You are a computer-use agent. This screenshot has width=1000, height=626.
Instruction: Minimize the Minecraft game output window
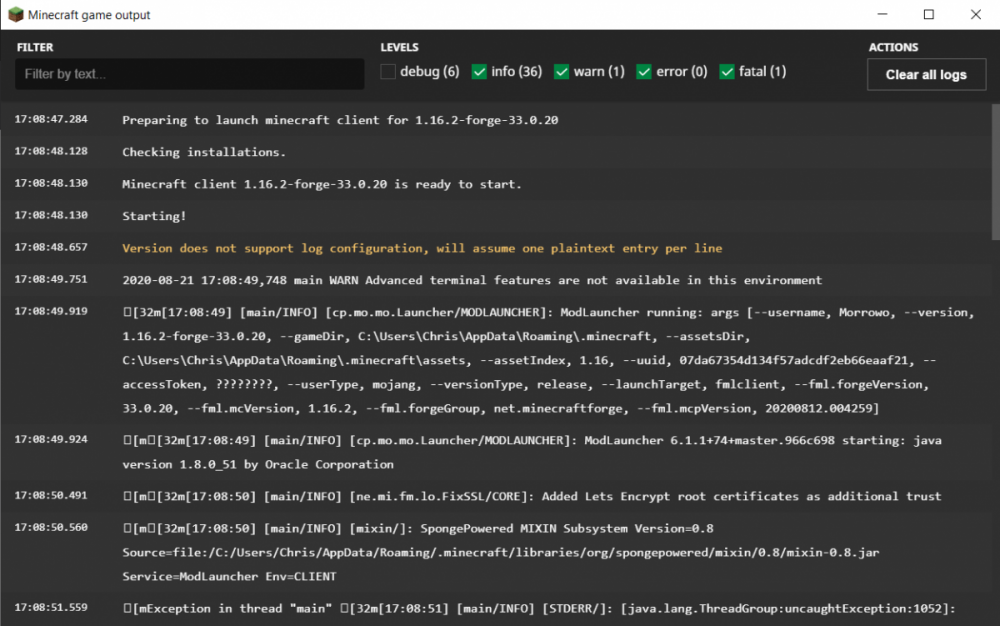coord(882,15)
